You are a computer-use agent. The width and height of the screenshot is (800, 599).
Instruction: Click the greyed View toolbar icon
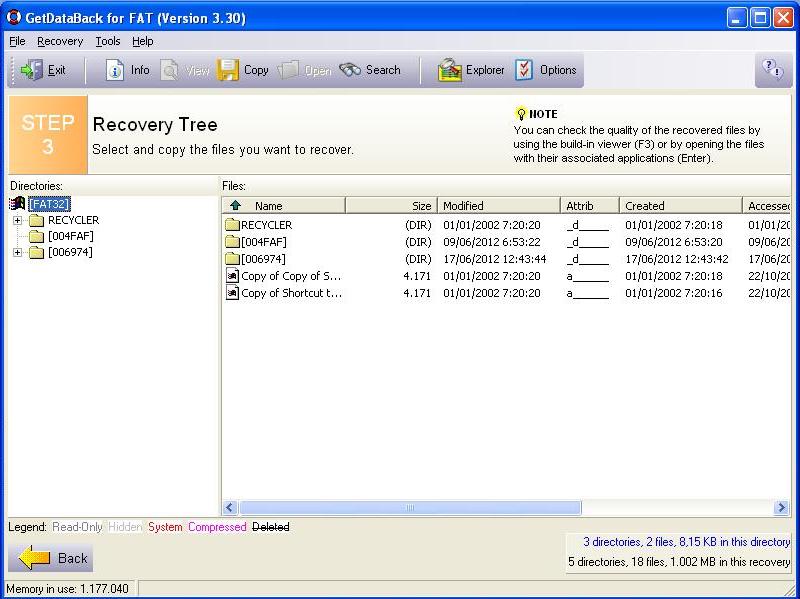(x=169, y=70)
